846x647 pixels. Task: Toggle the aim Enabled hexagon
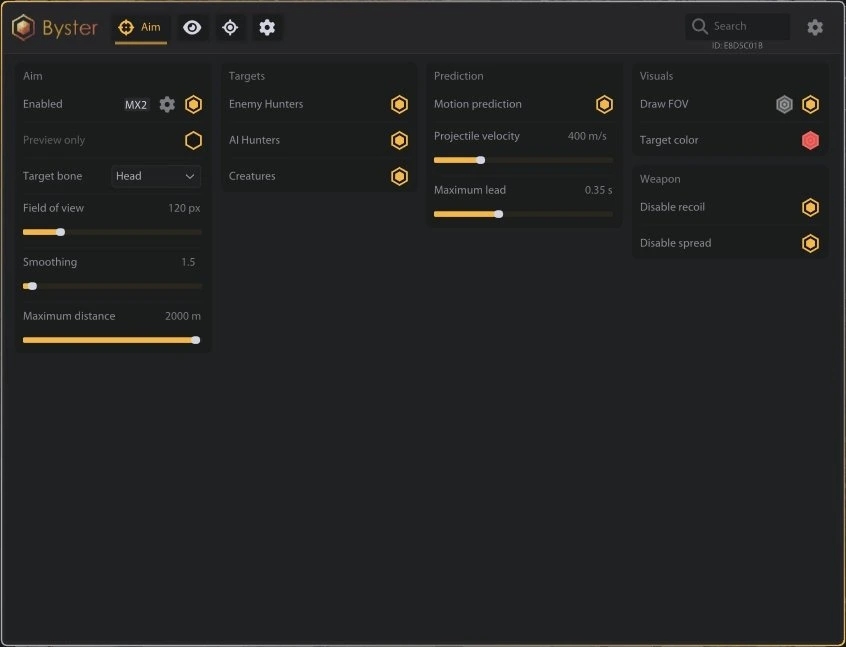[193, 104]
